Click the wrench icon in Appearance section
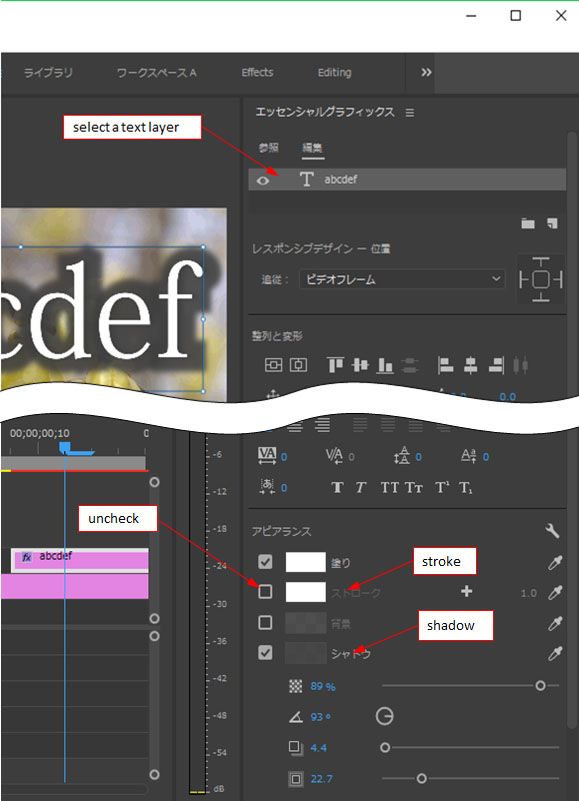579x801 pixels. click(552, 531)
